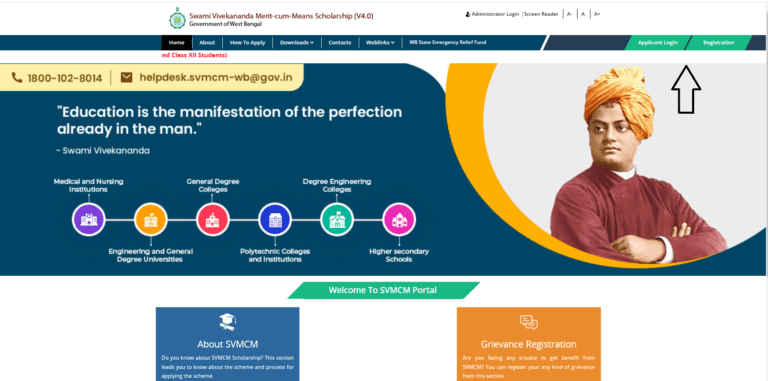The height and width of the screenshot is (381, 768).
Task: Open the How To Apply menu item
Action: point(247,43)
